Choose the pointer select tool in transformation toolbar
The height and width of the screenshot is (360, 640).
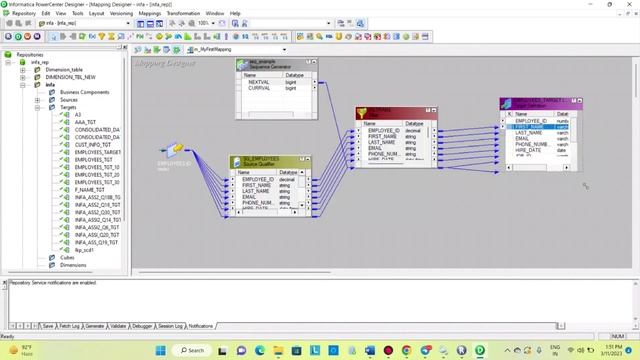(x=53, y=37)
